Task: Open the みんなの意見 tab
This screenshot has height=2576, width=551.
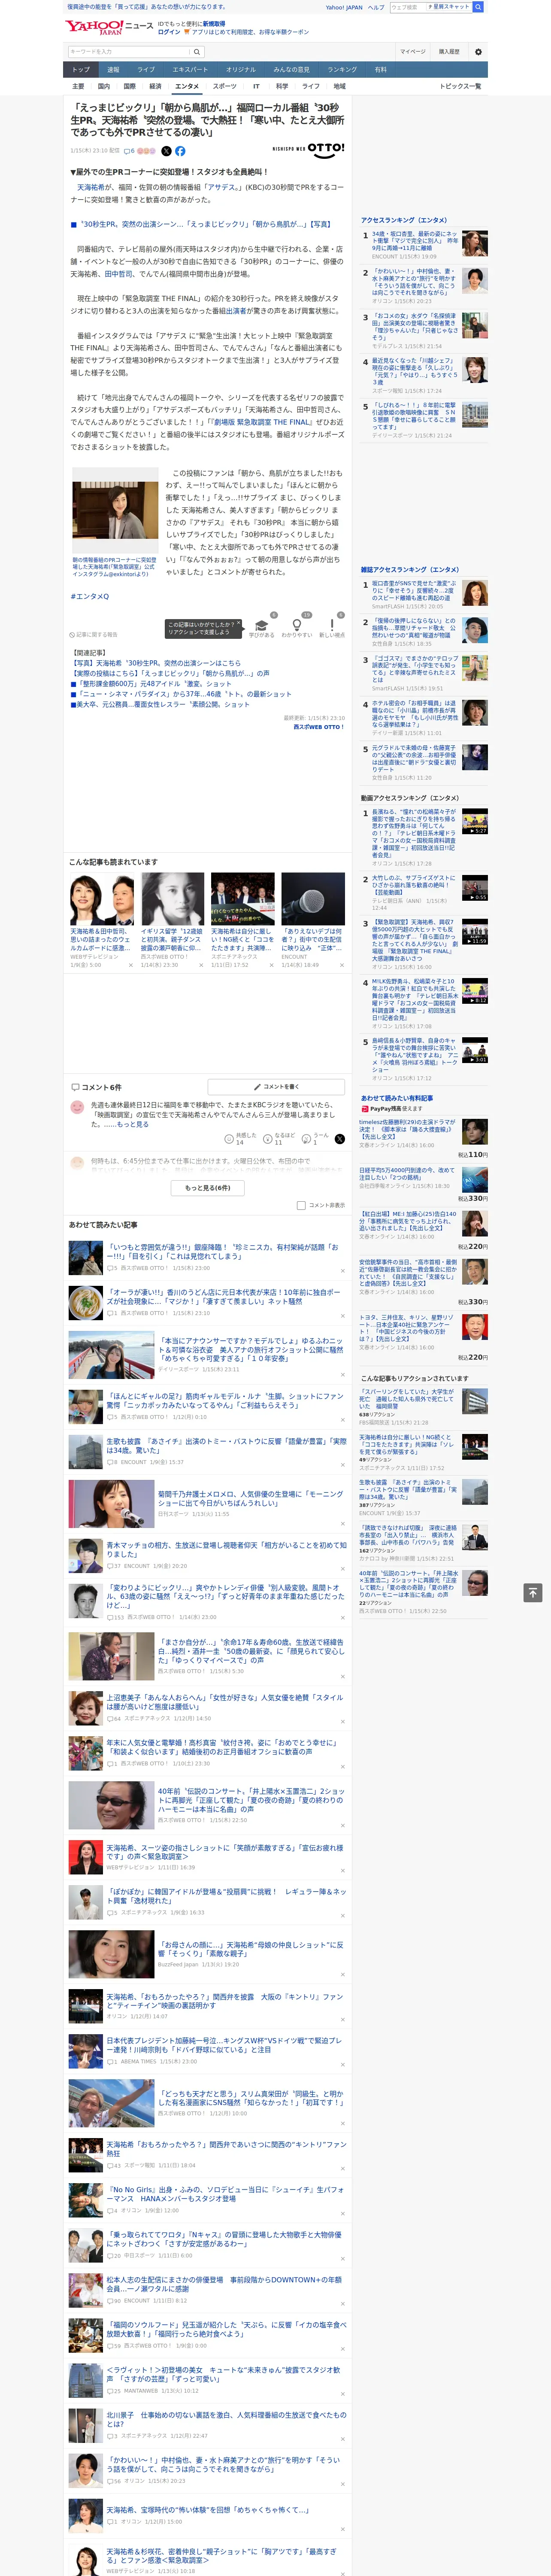Action: coord(291,70)
